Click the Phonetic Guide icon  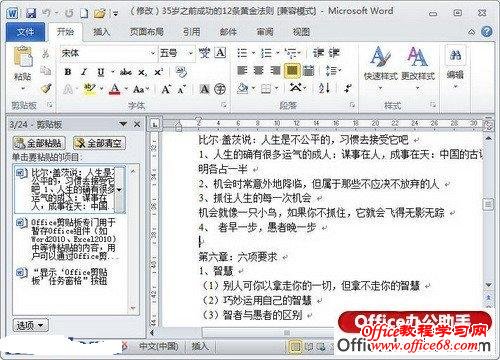204,53
